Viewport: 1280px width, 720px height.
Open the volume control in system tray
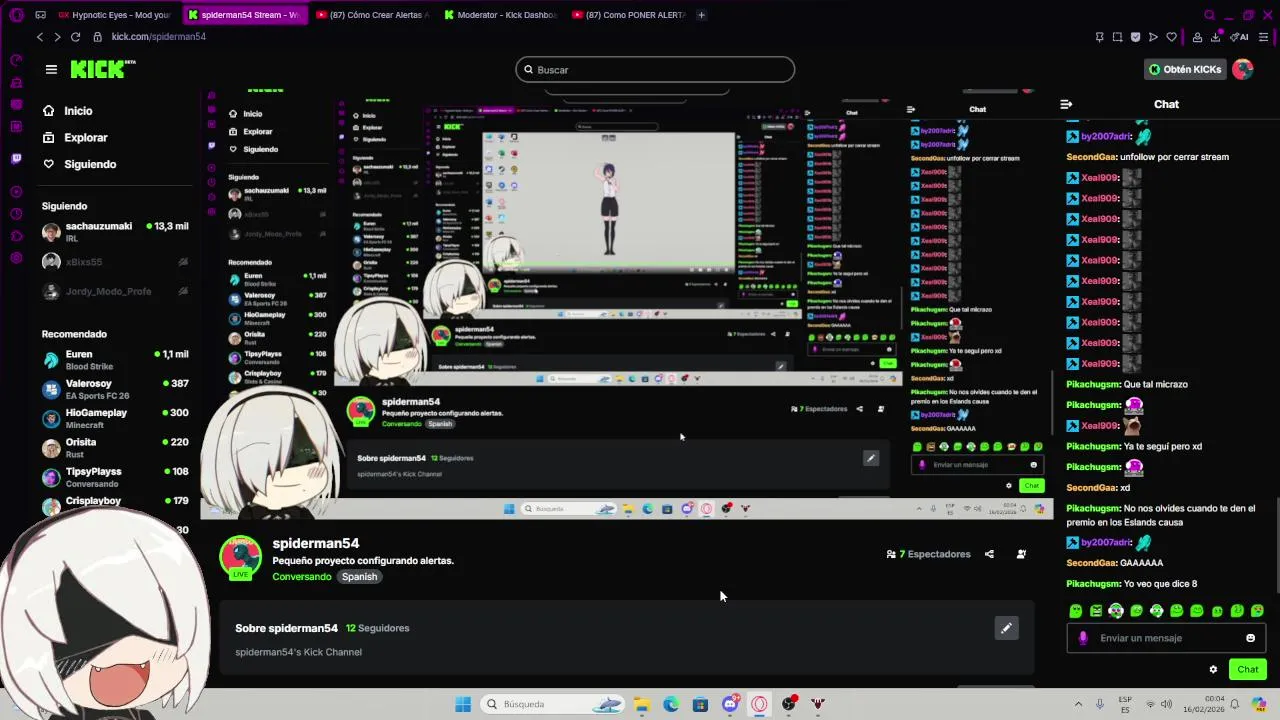tap(1167, 704)
